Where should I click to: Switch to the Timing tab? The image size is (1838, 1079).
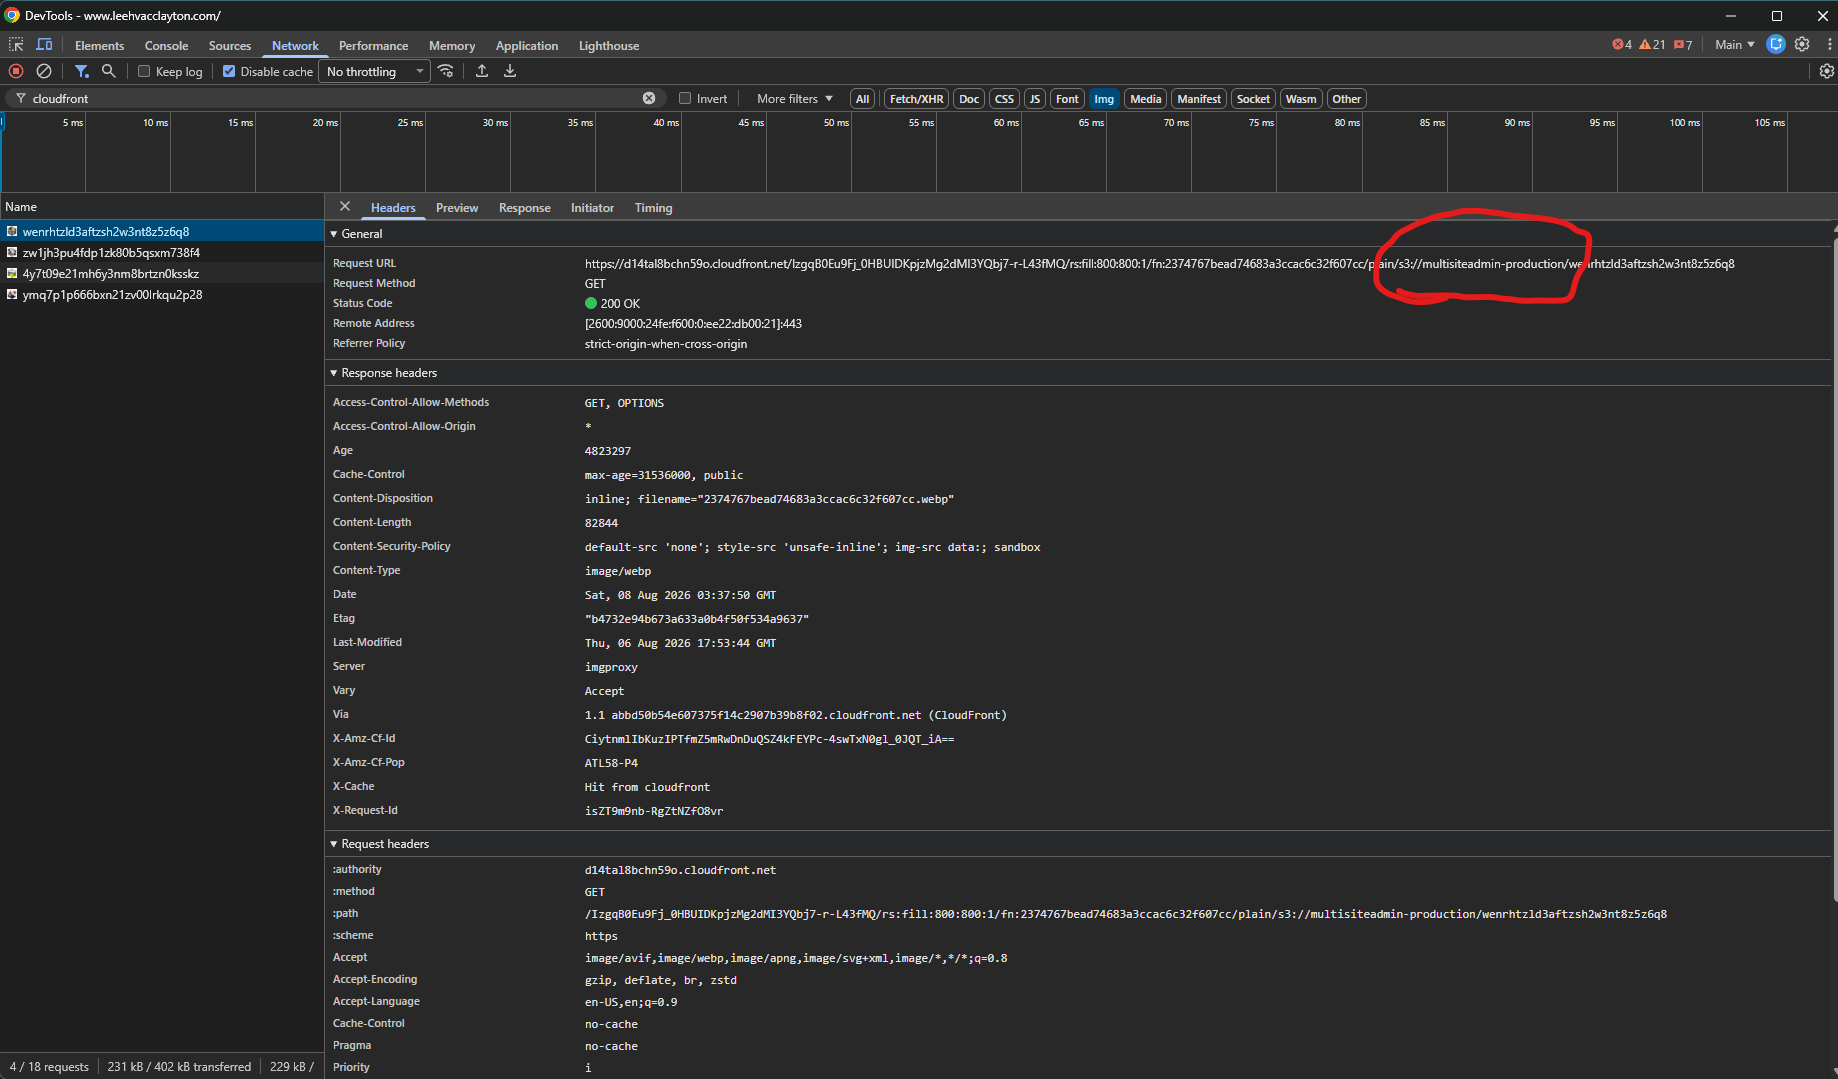[653, 207]
